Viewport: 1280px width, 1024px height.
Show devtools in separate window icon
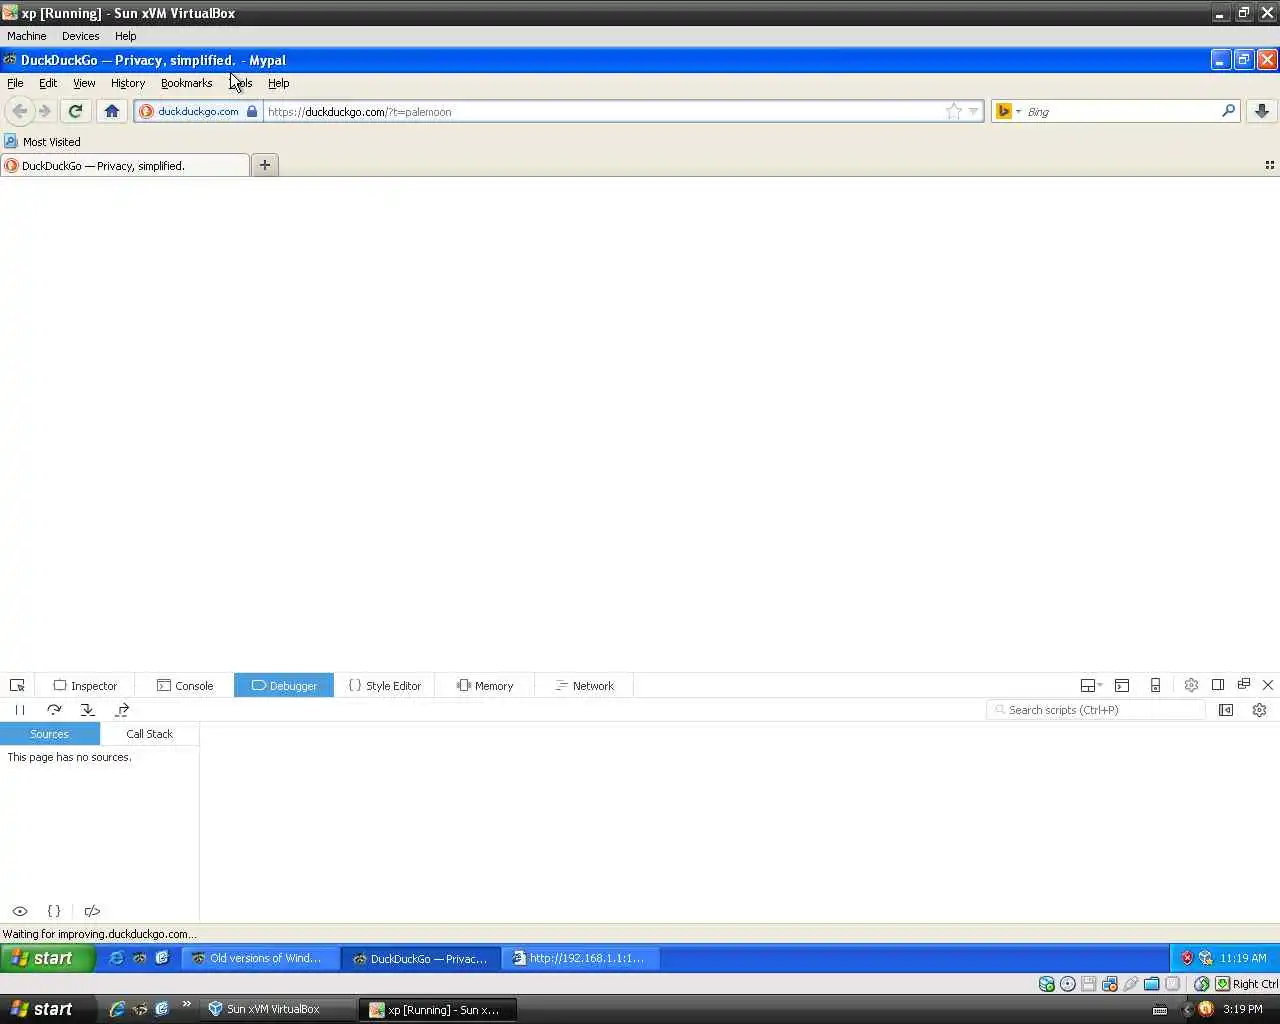tap(1244, 685)
